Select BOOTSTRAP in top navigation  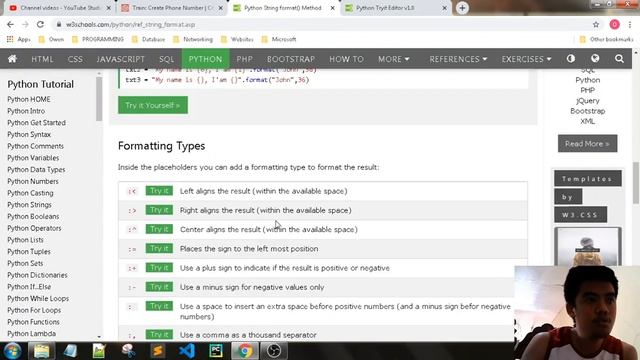point(291,59)
